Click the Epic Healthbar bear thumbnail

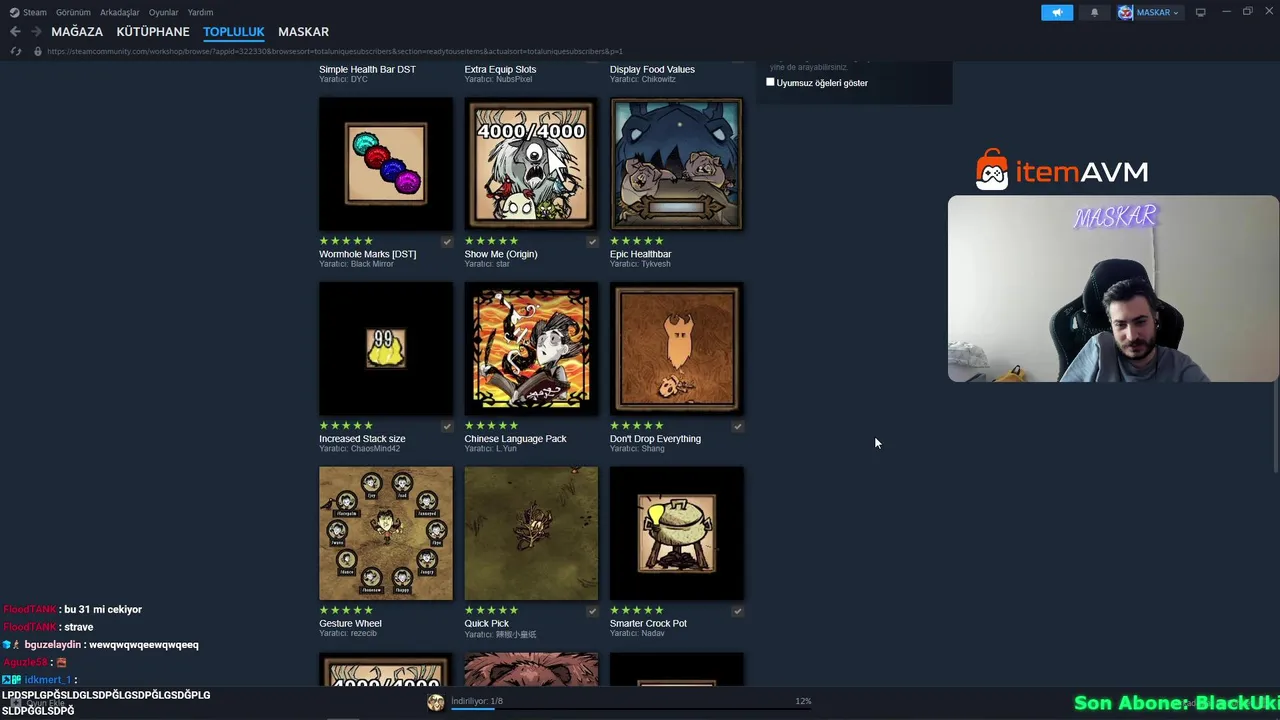point(677,164)
